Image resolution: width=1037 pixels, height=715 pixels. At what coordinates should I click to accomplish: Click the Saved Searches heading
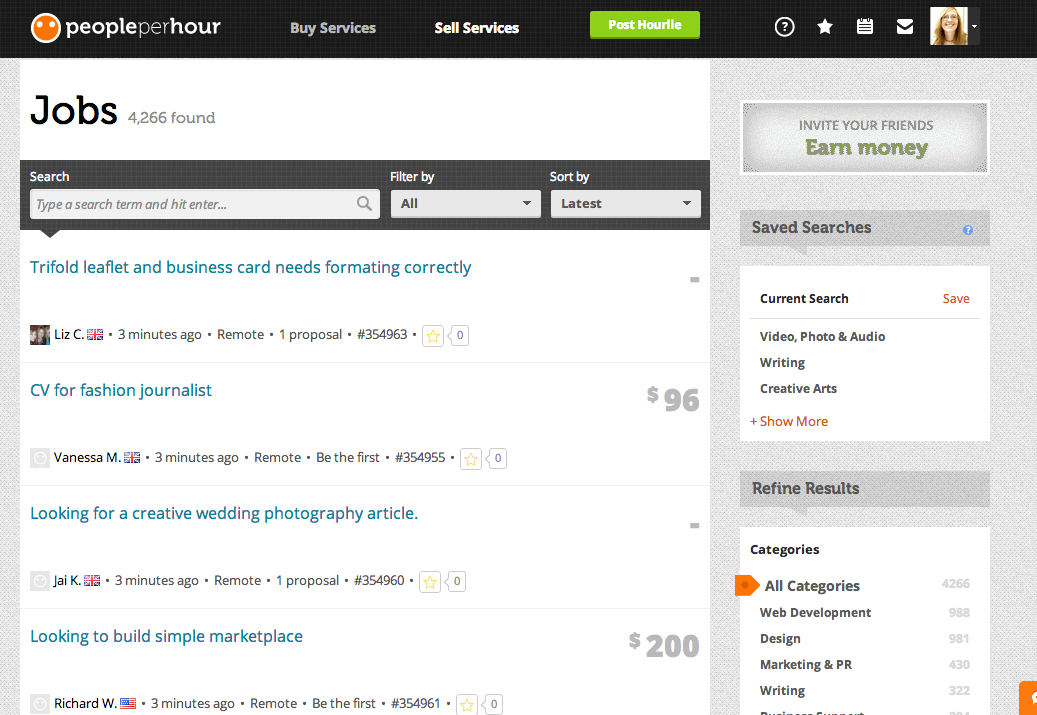(811, 228)
